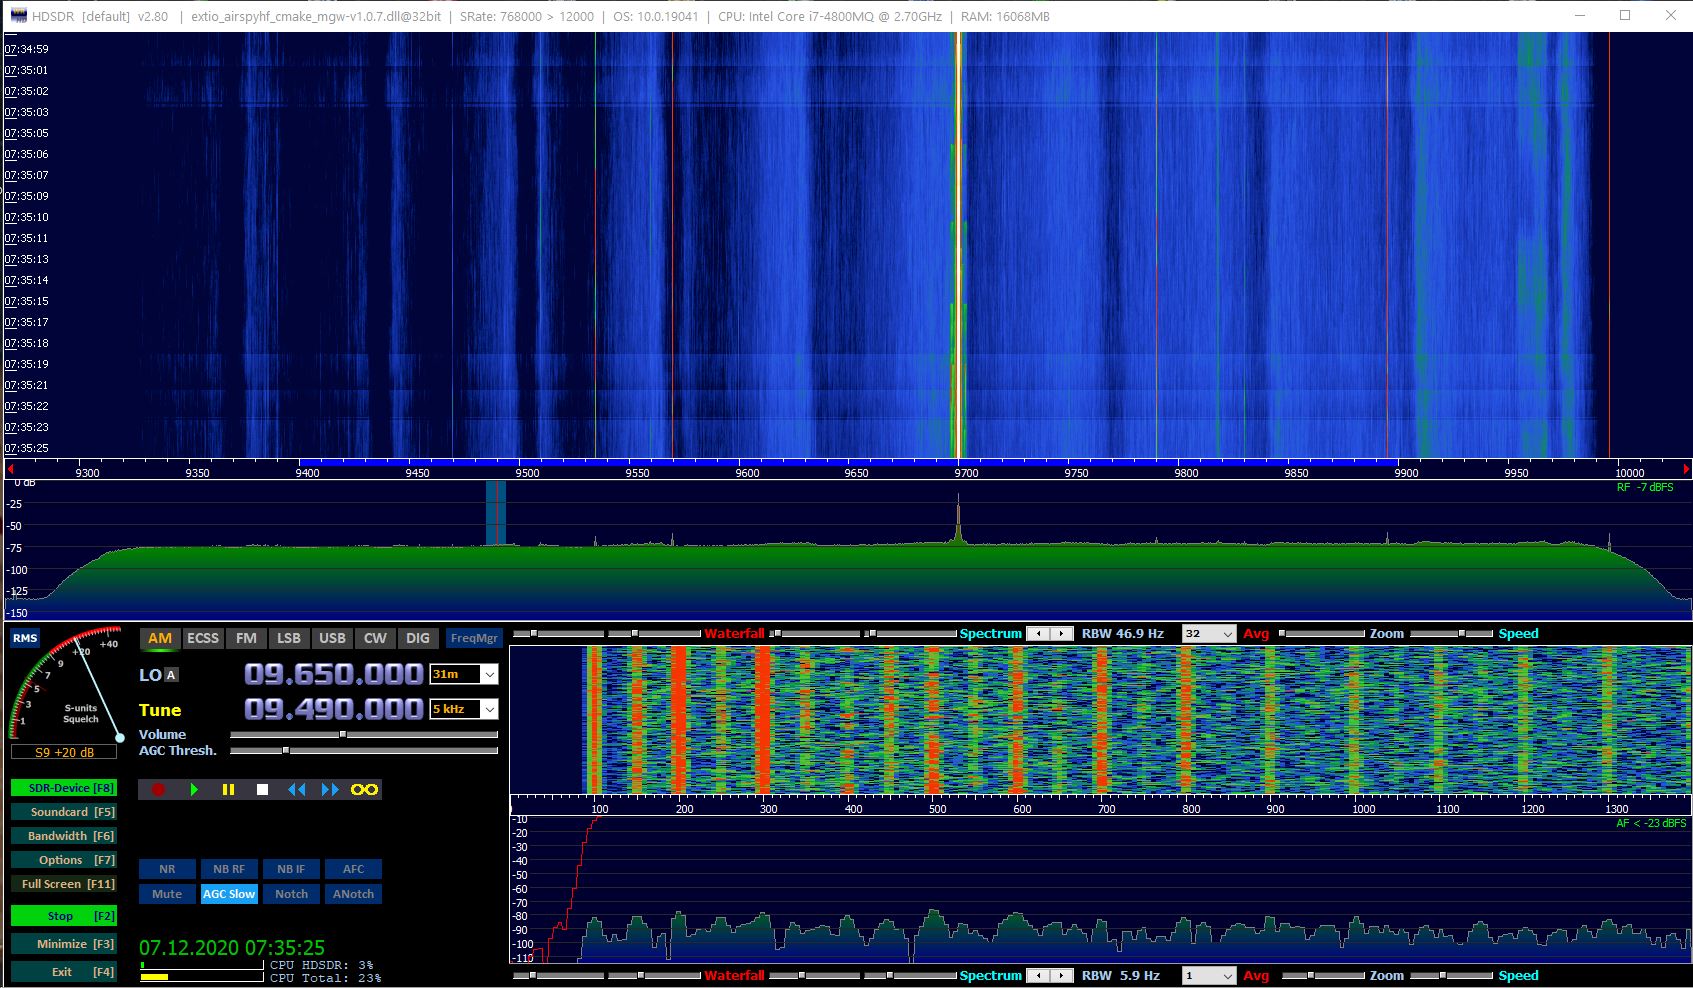1693x988 pixels.
Task: Enable NR noise reduction
Action: point(167,869)
